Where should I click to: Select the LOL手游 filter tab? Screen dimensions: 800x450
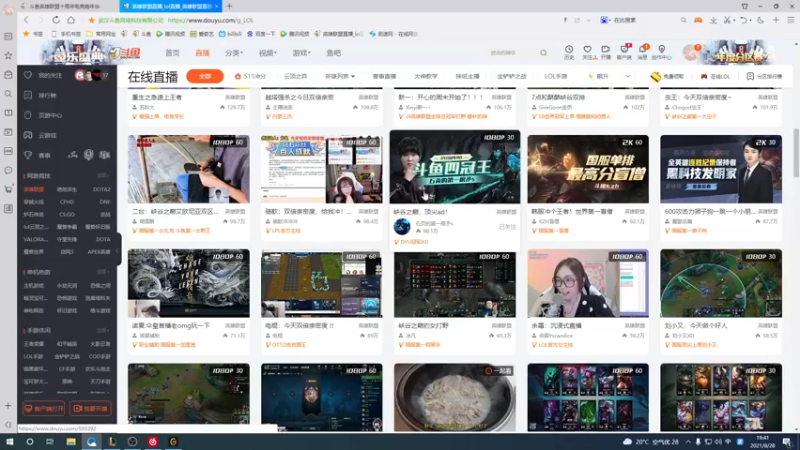(556, 76)
